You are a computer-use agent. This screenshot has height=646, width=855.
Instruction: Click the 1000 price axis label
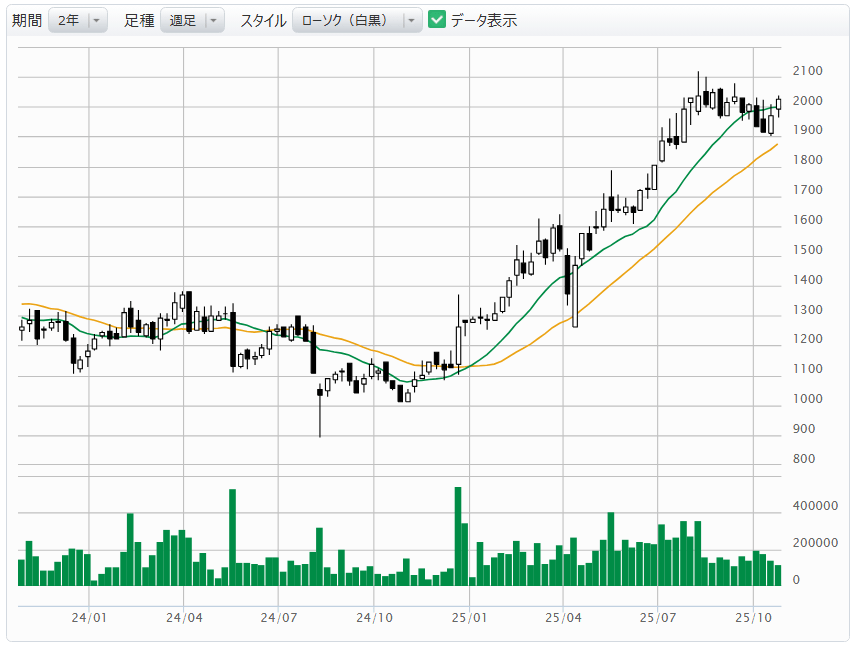[807, 399]
